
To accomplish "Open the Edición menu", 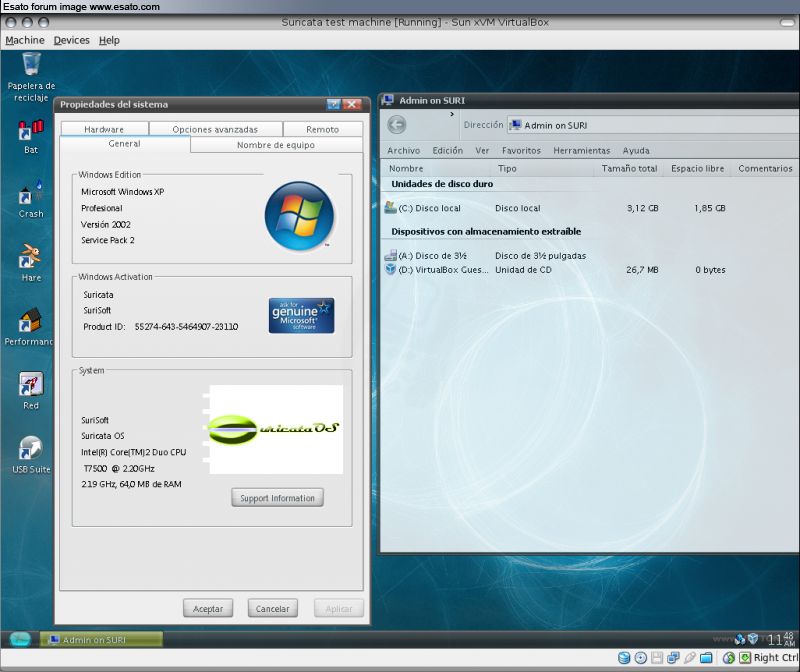I will [x=447, y=151].
